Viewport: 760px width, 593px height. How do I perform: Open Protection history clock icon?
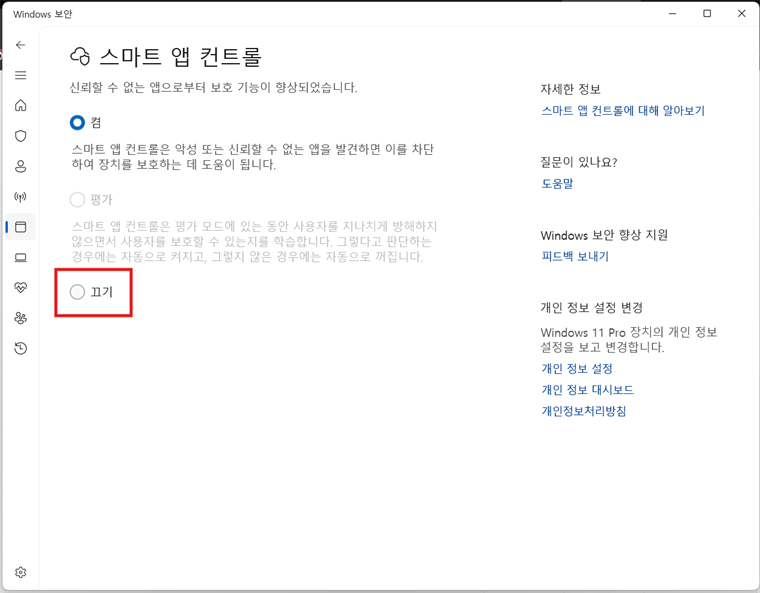coord(20,348)
